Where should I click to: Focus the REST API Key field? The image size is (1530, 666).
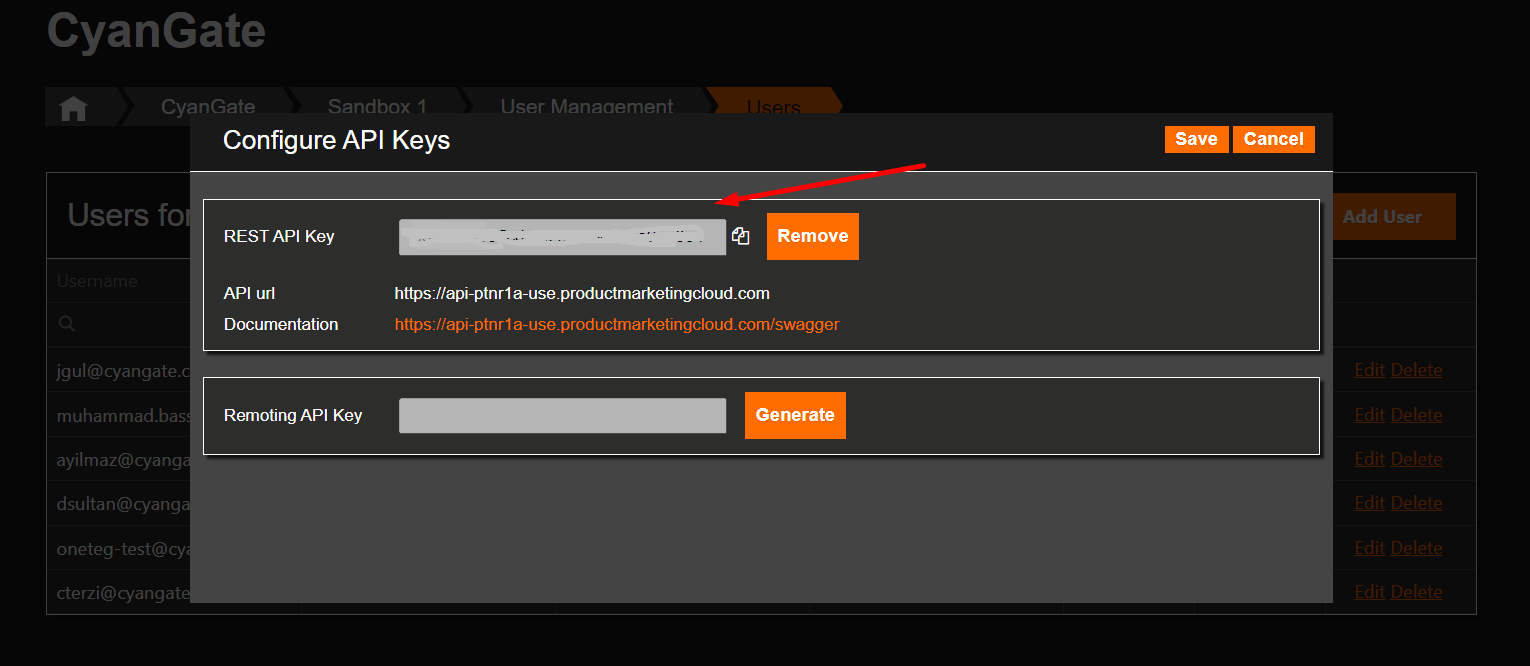click(x=562, y=237)
